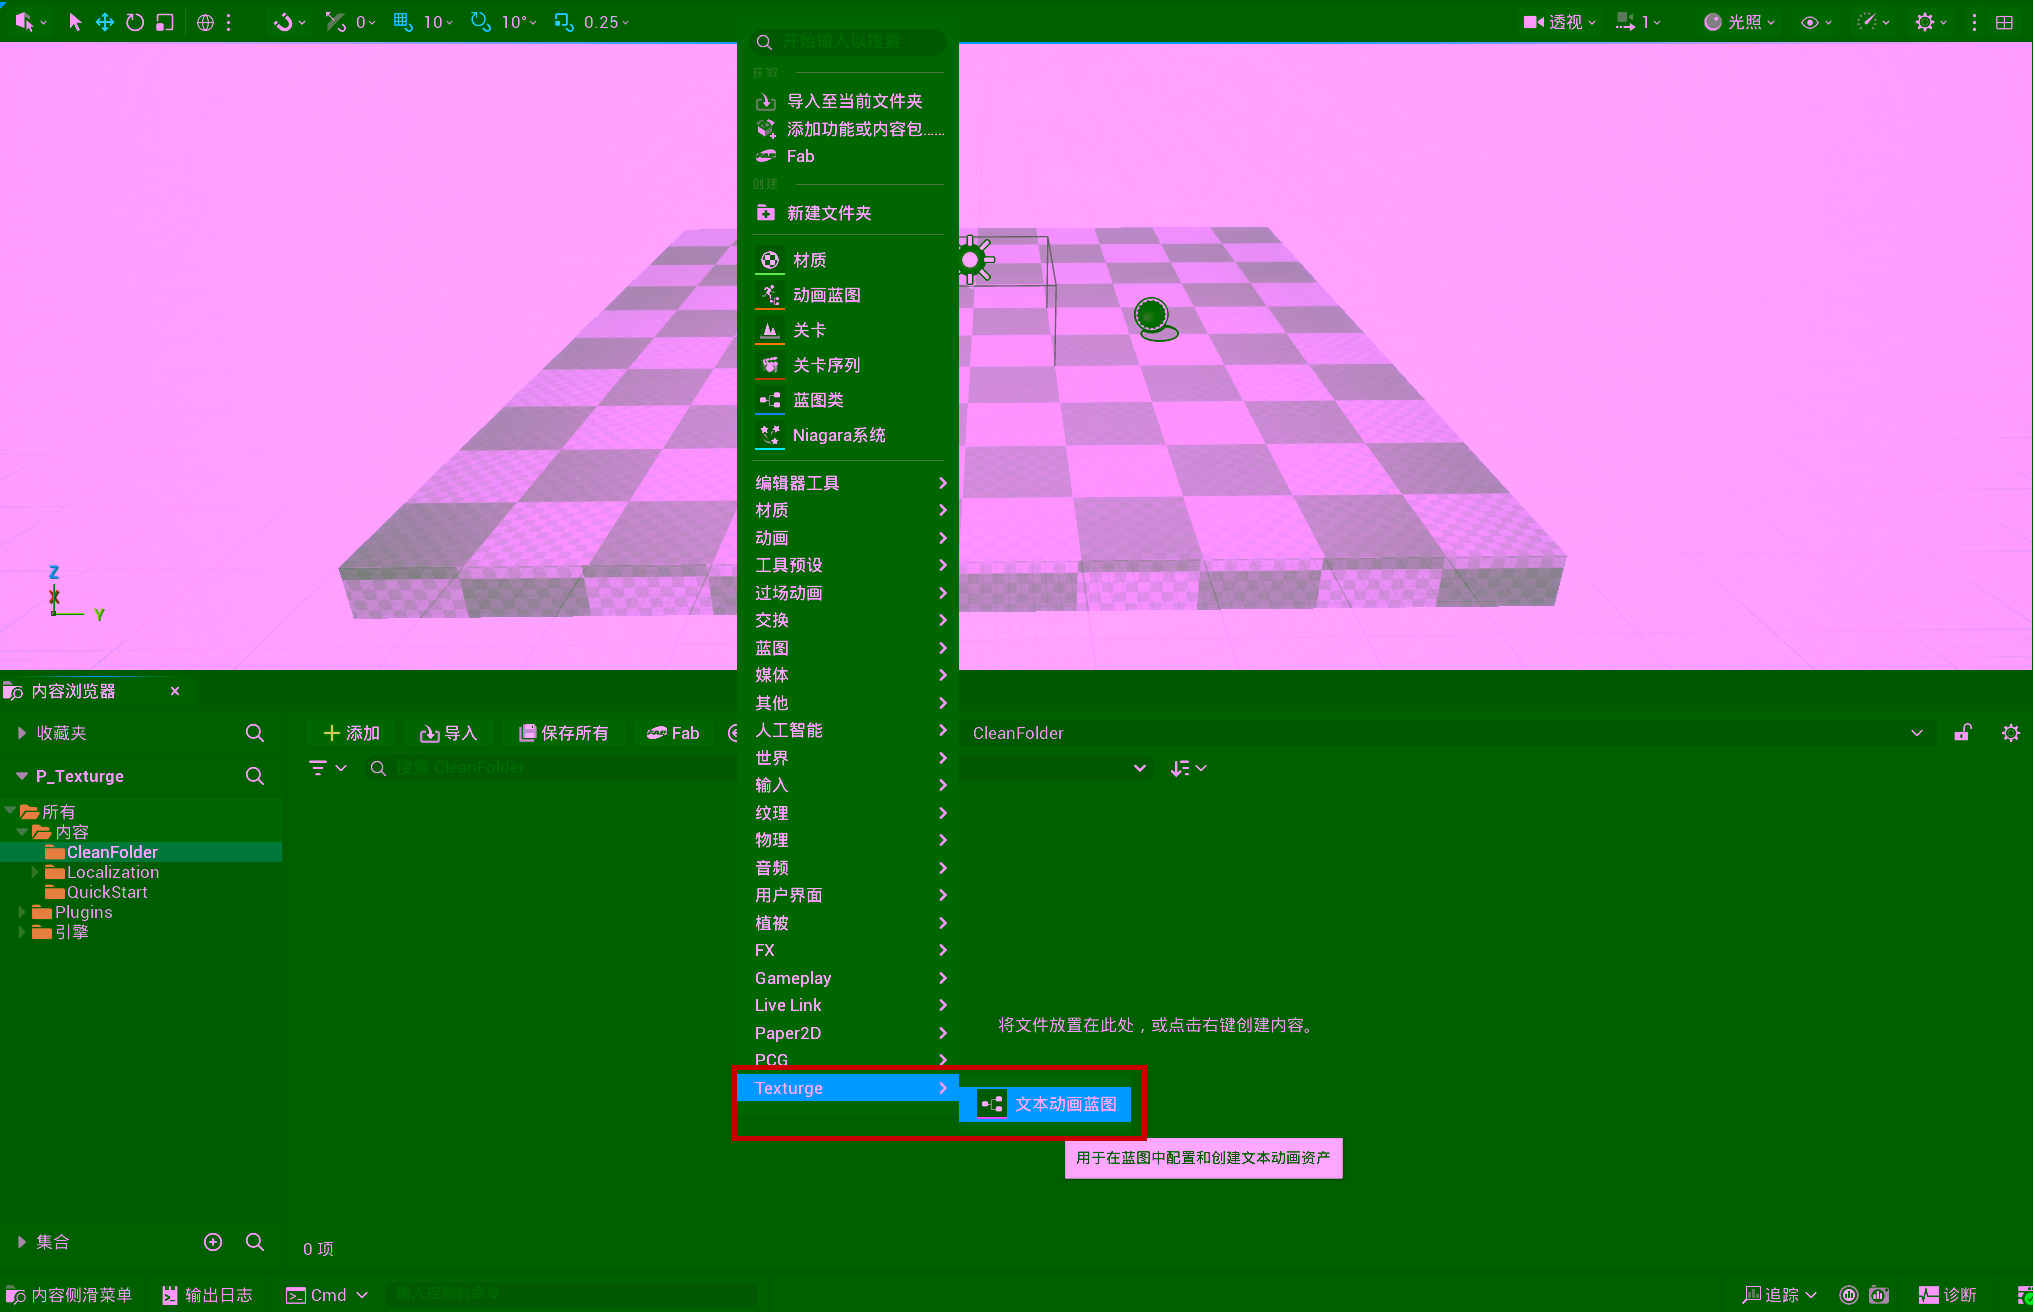Open the 输出日志 output log
This screenshot has width=2033, height=1312.
207,1295
